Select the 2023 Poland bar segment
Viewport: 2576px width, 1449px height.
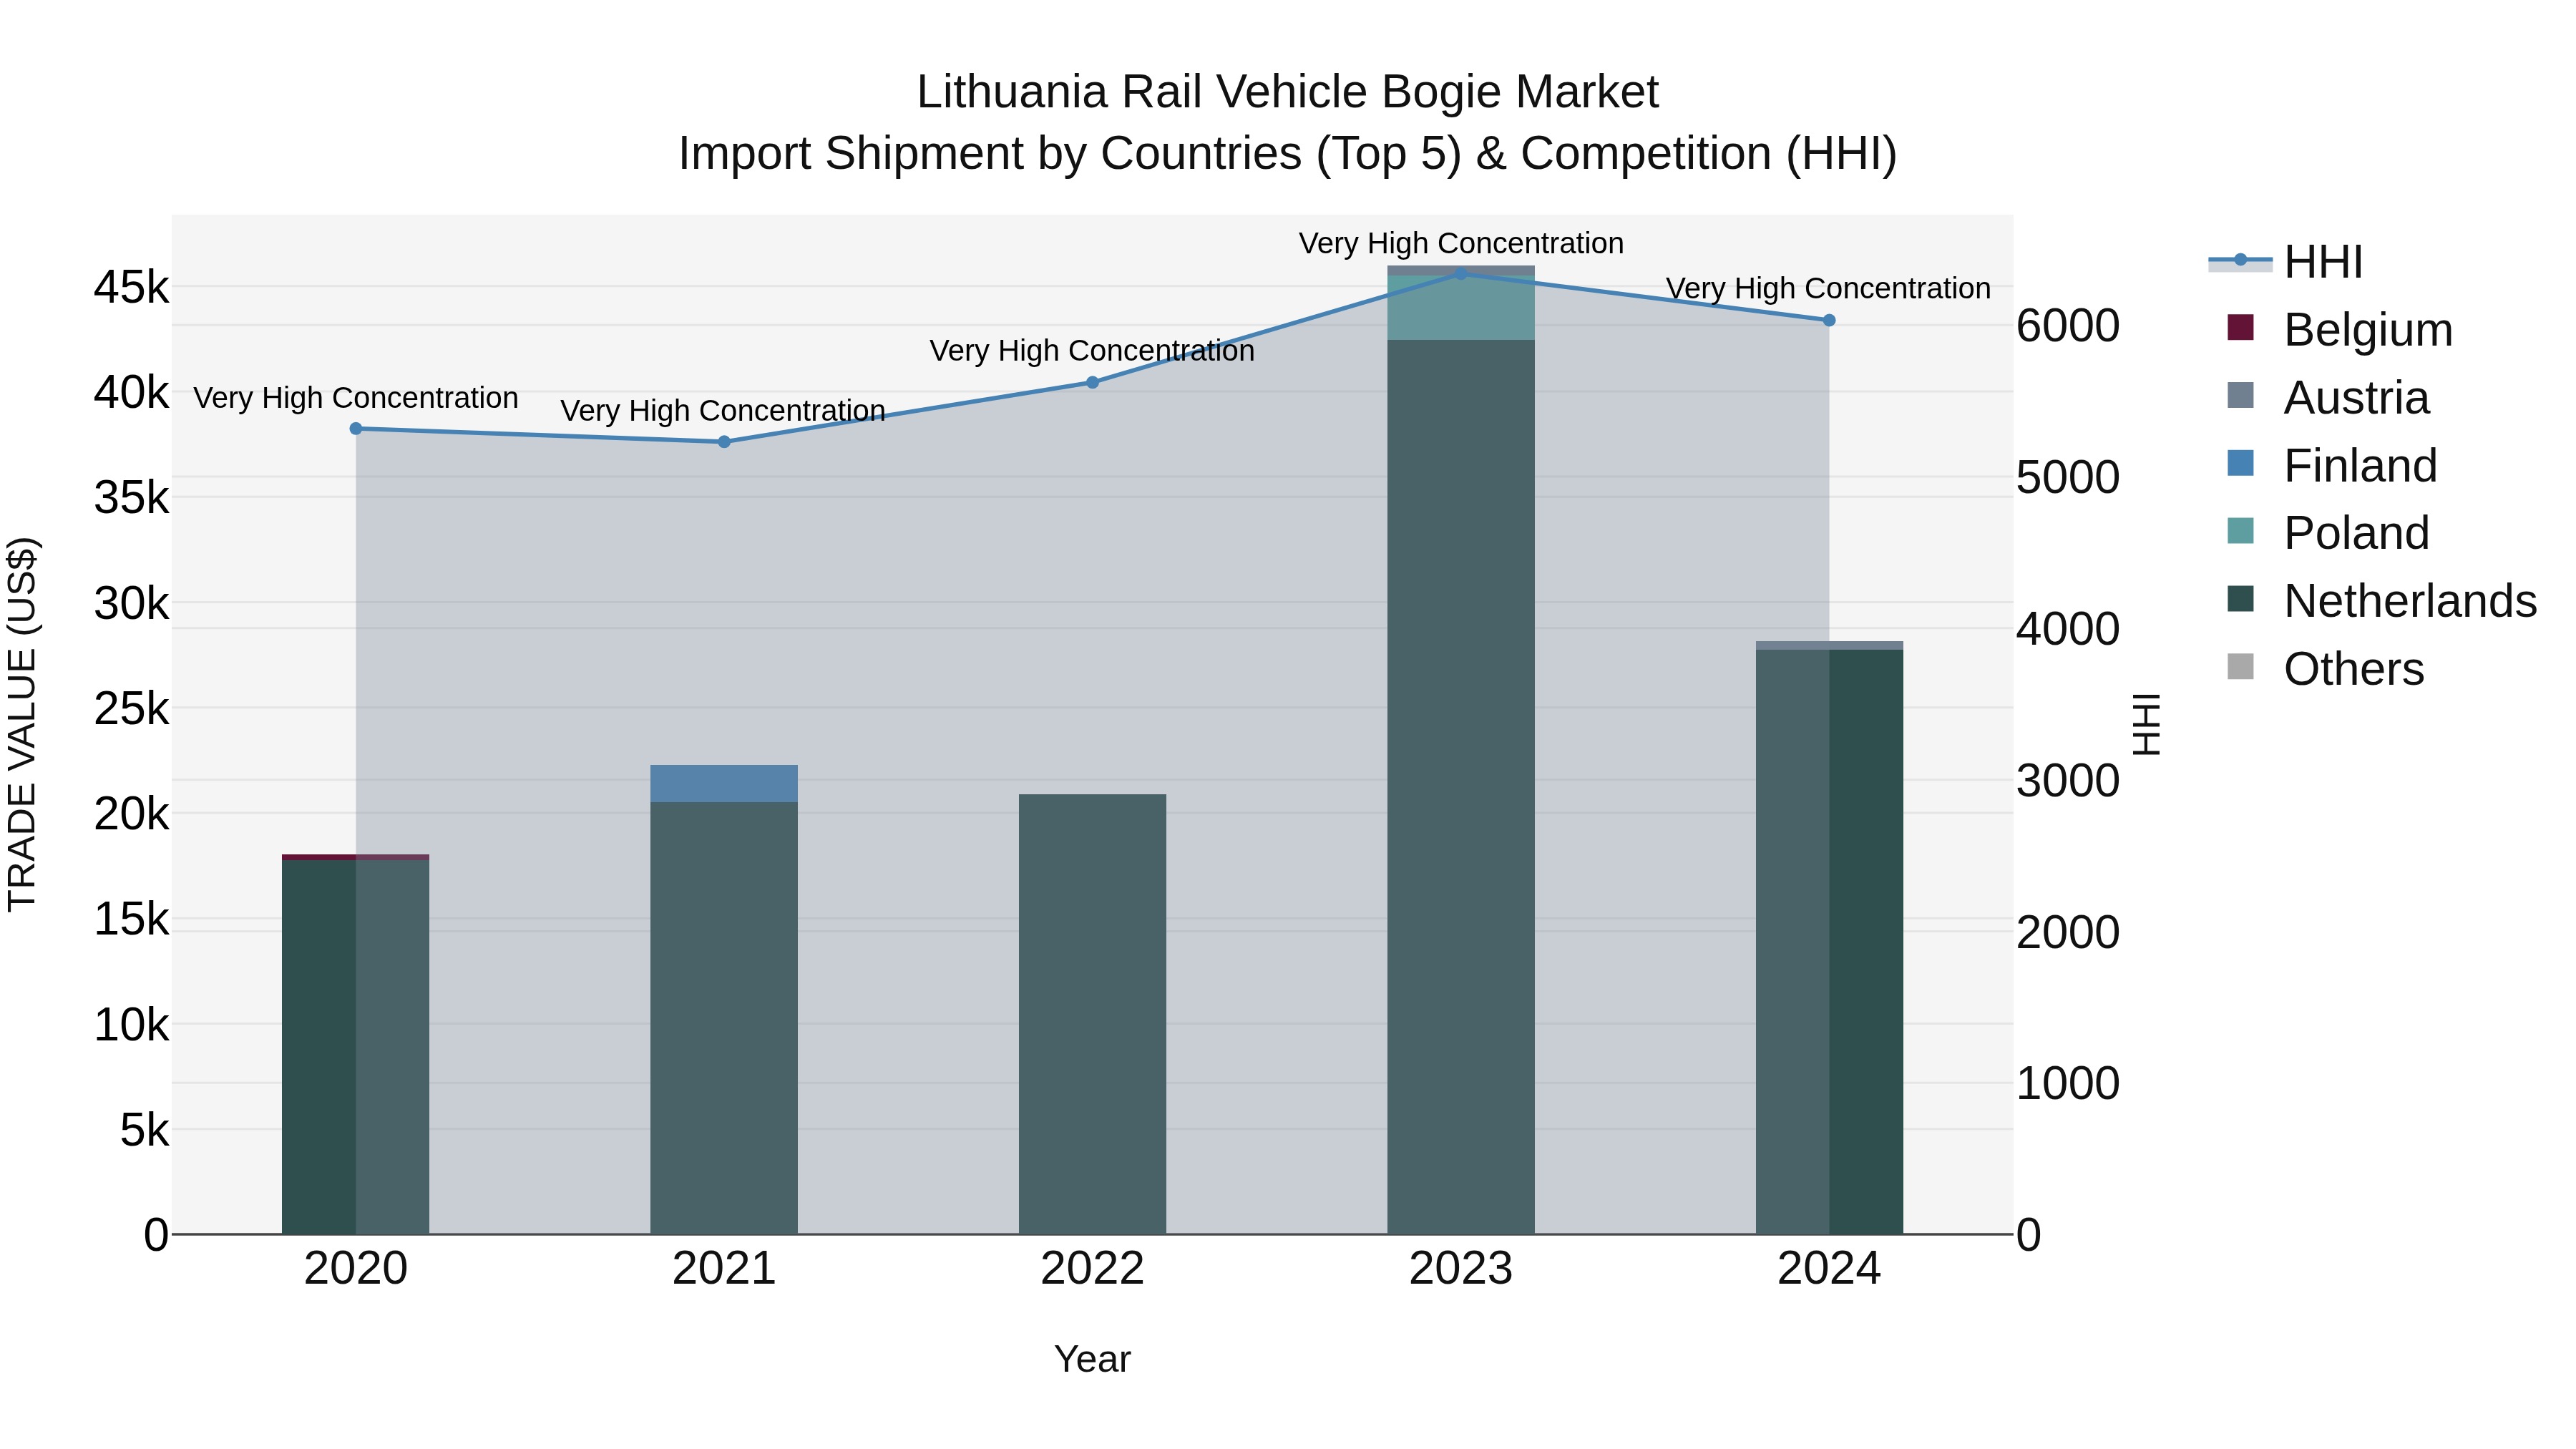click(x=1460, y=308)
